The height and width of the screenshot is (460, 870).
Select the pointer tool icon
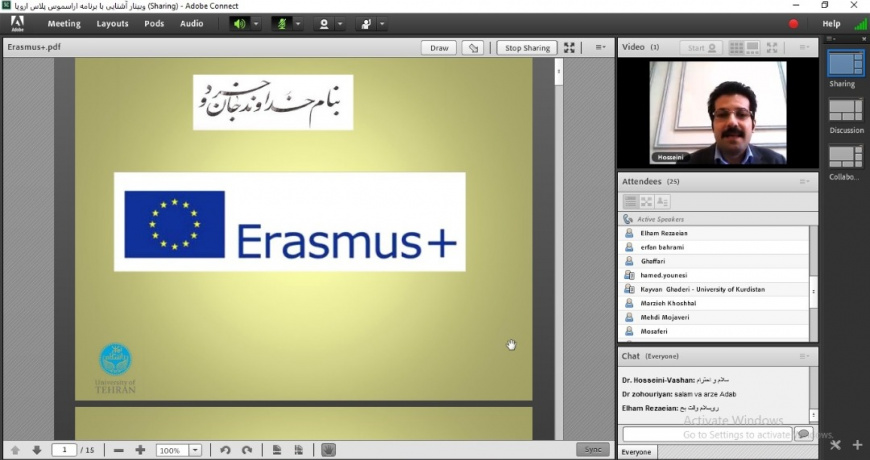point(473,48)
